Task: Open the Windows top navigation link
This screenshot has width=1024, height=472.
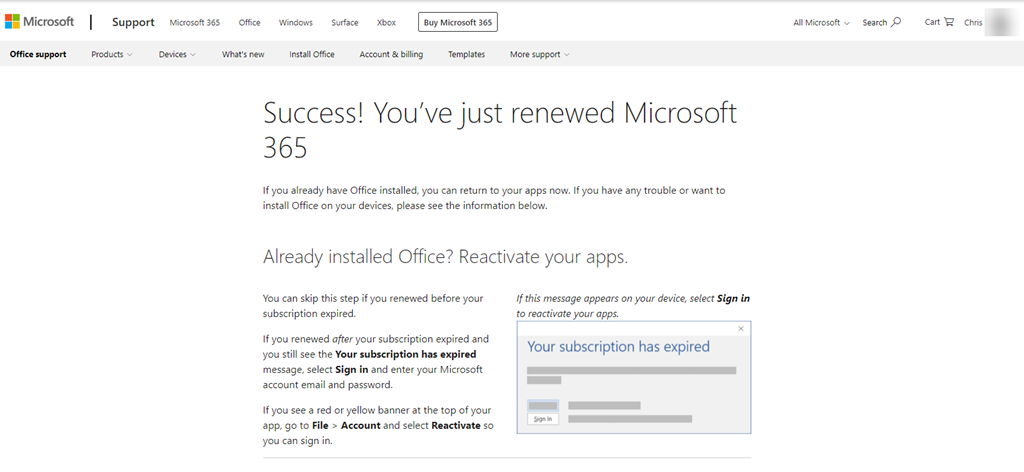Action: [x=296, y=22]
